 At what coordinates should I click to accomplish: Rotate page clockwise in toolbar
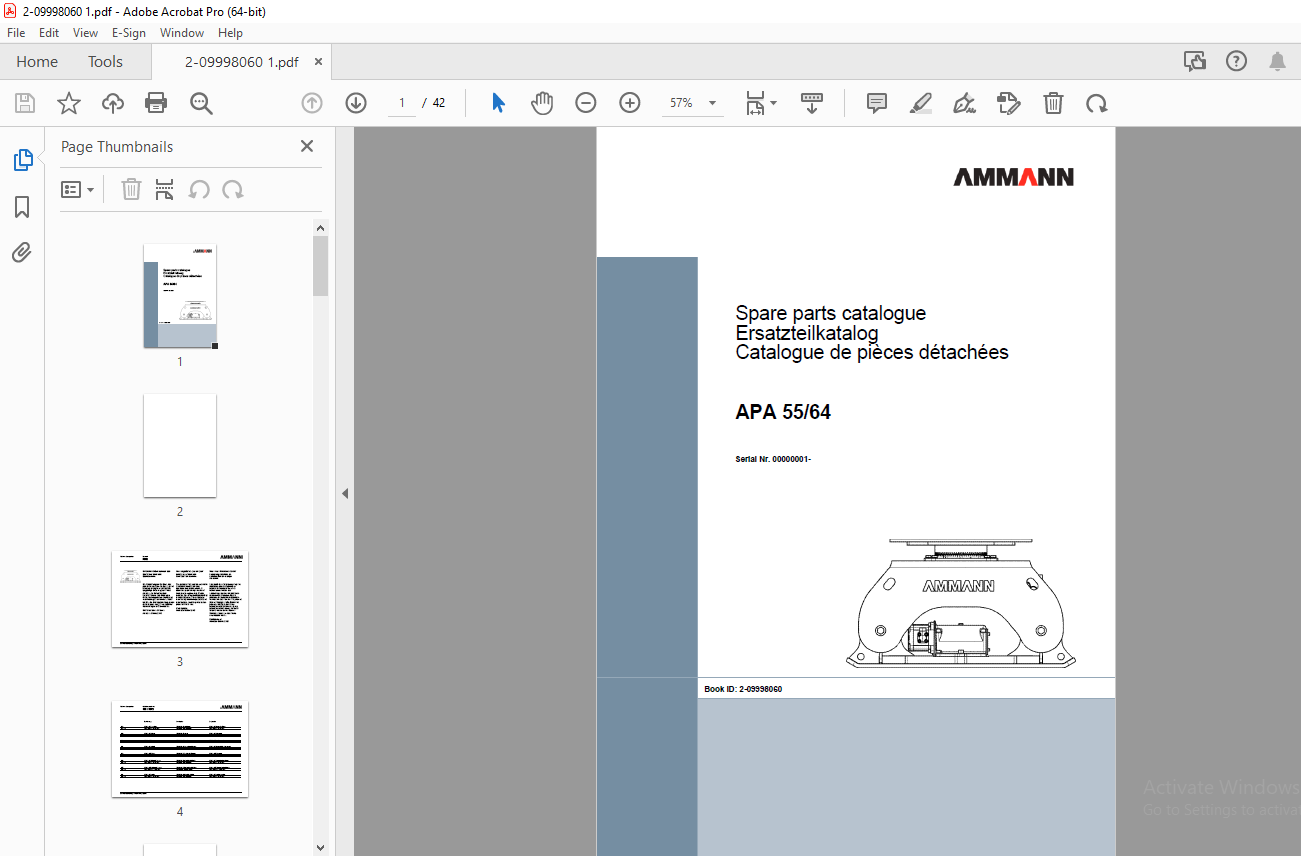coord(1097,103)
